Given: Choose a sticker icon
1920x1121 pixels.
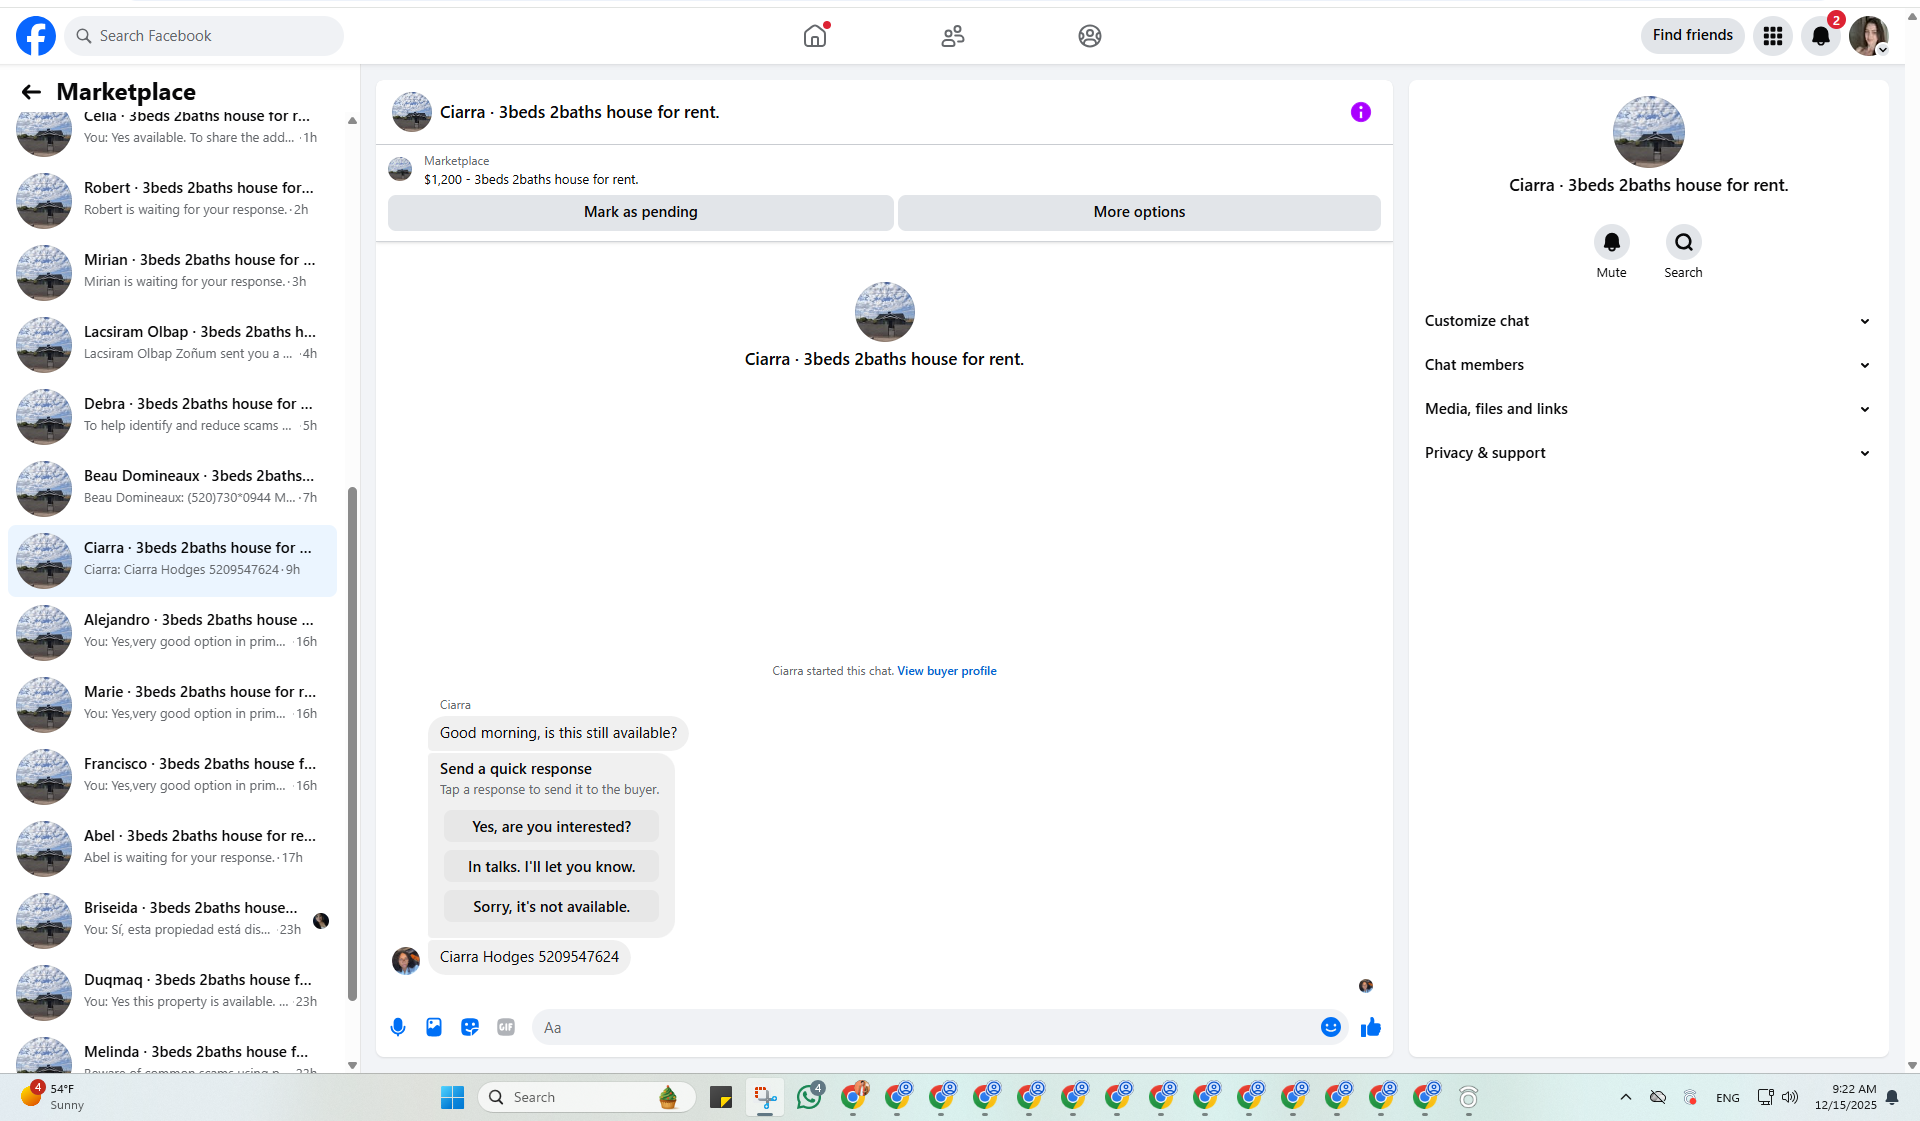Looking at the screenshot, I should point(470,1027).
